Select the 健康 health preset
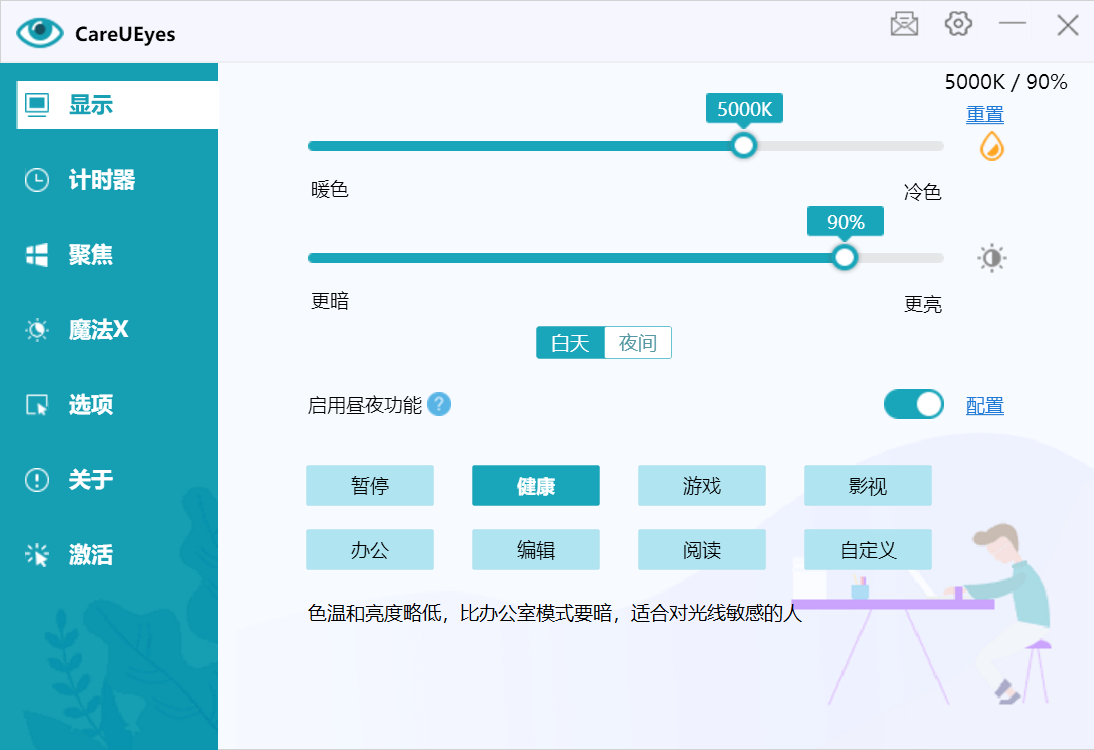 [x=536, y=486]
